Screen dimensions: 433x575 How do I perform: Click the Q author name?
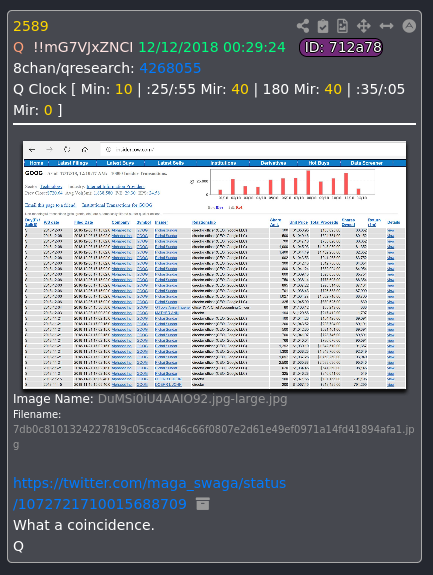tap(18, 48)
